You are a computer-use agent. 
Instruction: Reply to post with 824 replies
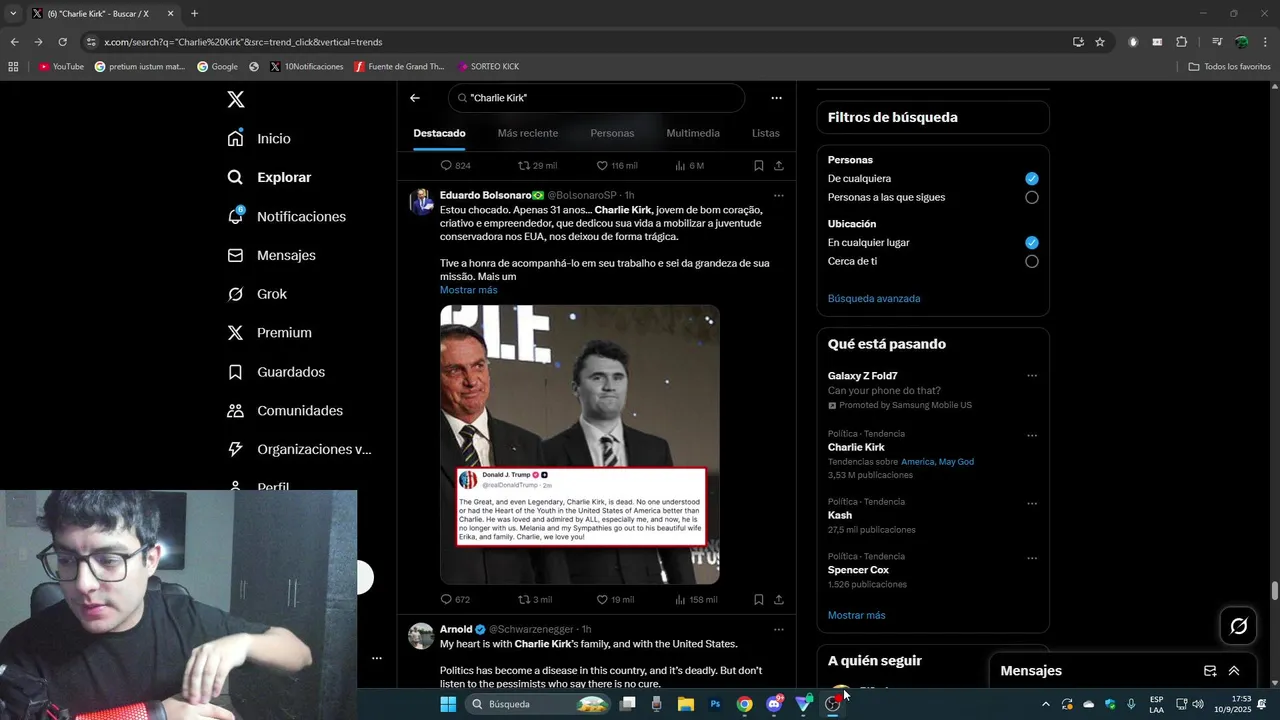pyautogui.click(x=455, y=166)
